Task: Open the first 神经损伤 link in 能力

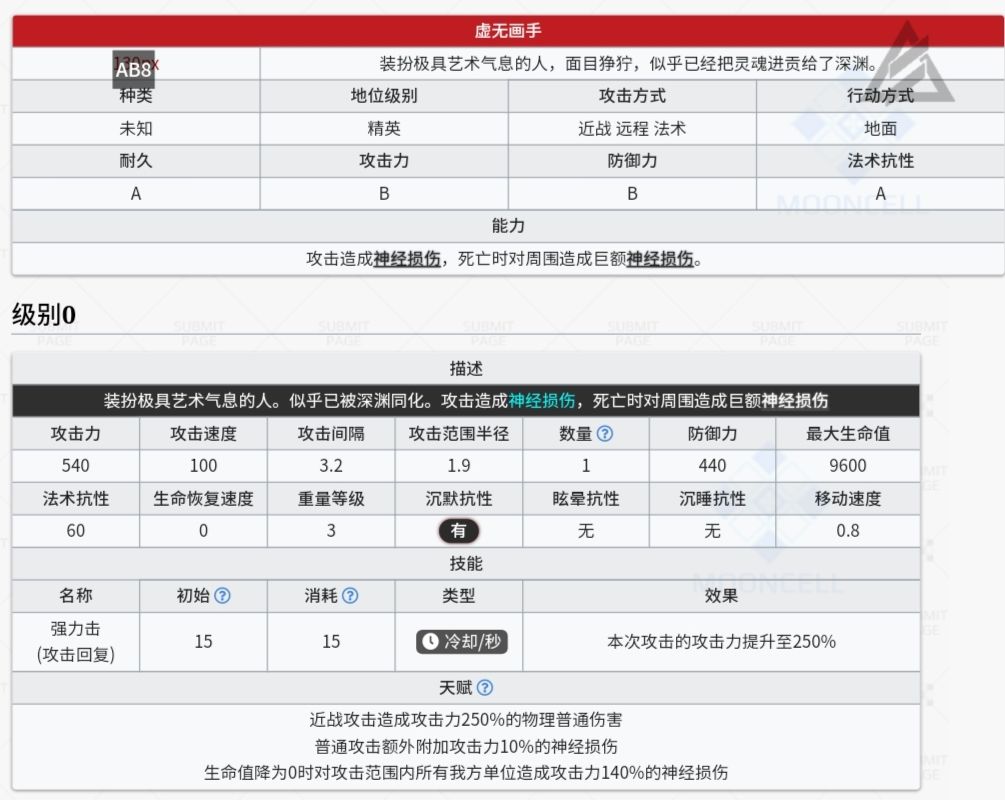Action: pyautogui.click(x=407, y=259)
